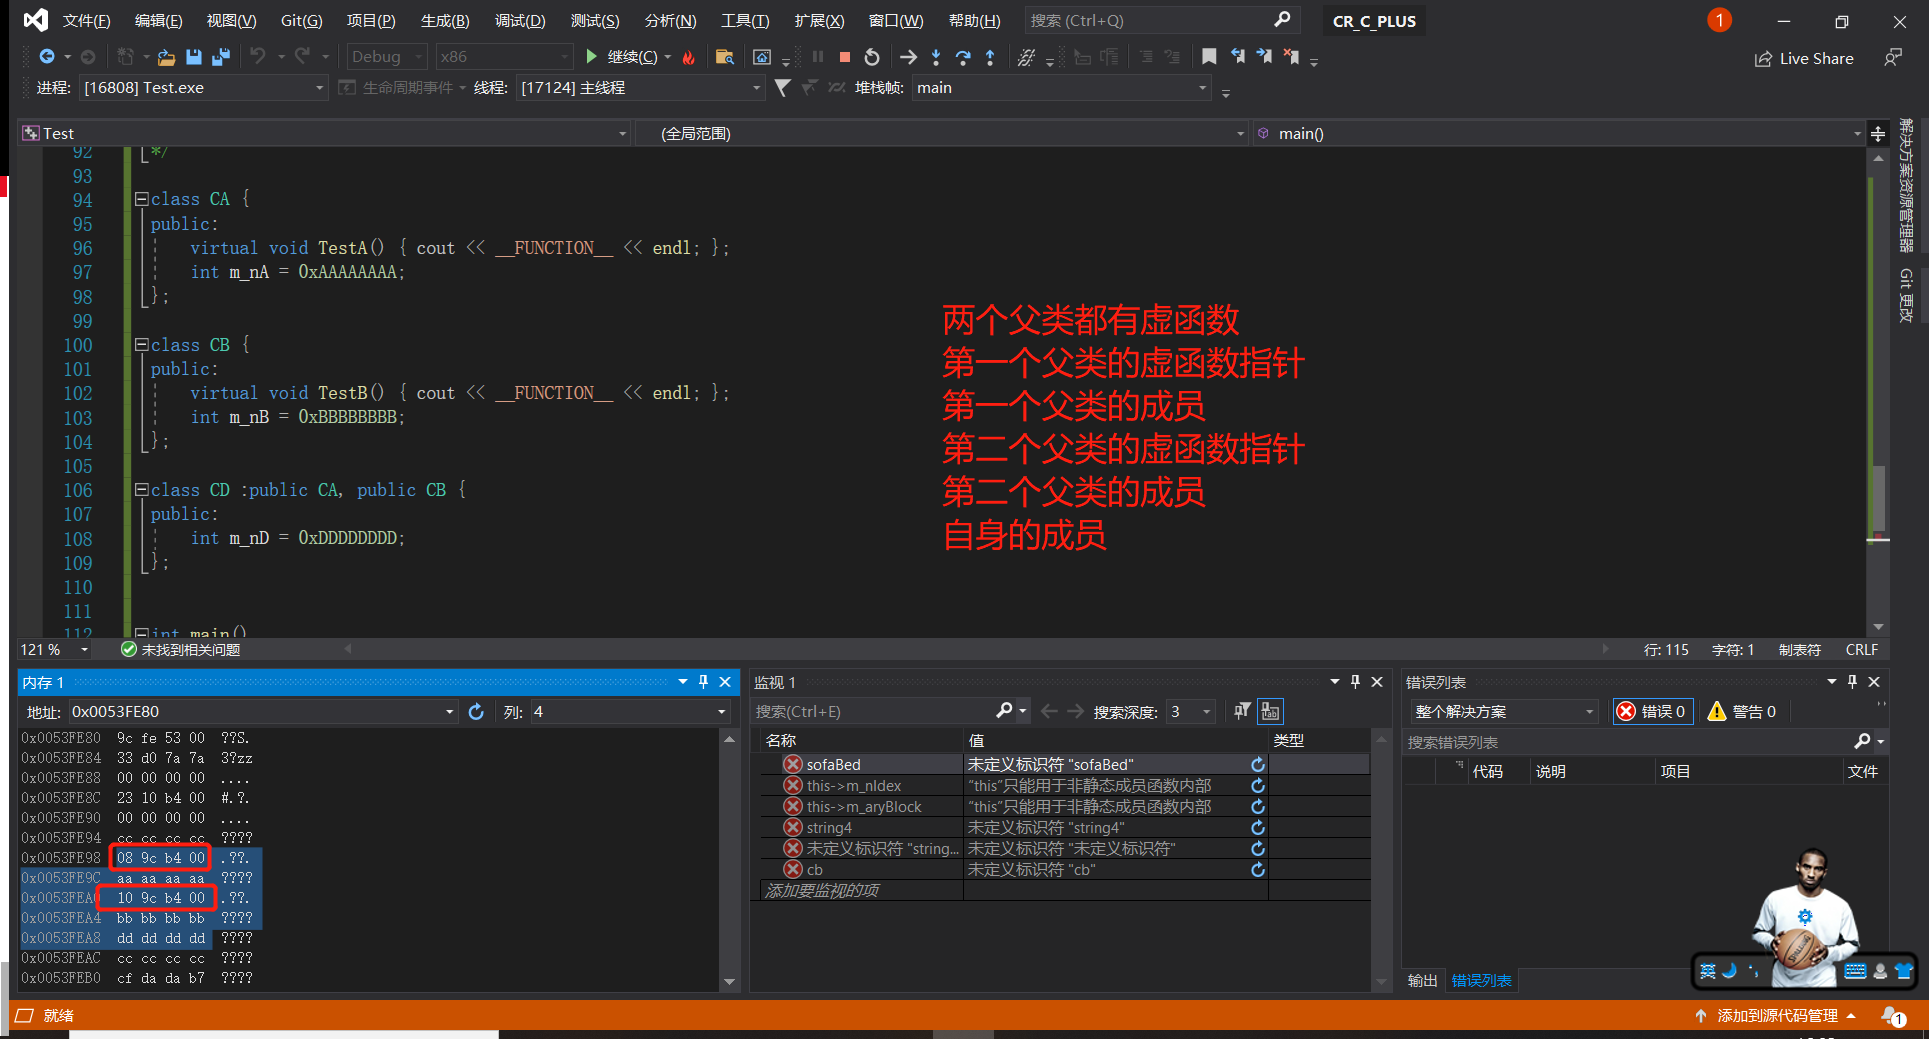This screenshot has height=1039, width=1929.
Task: Click the thread filter funnel icon
Action: 782,88
